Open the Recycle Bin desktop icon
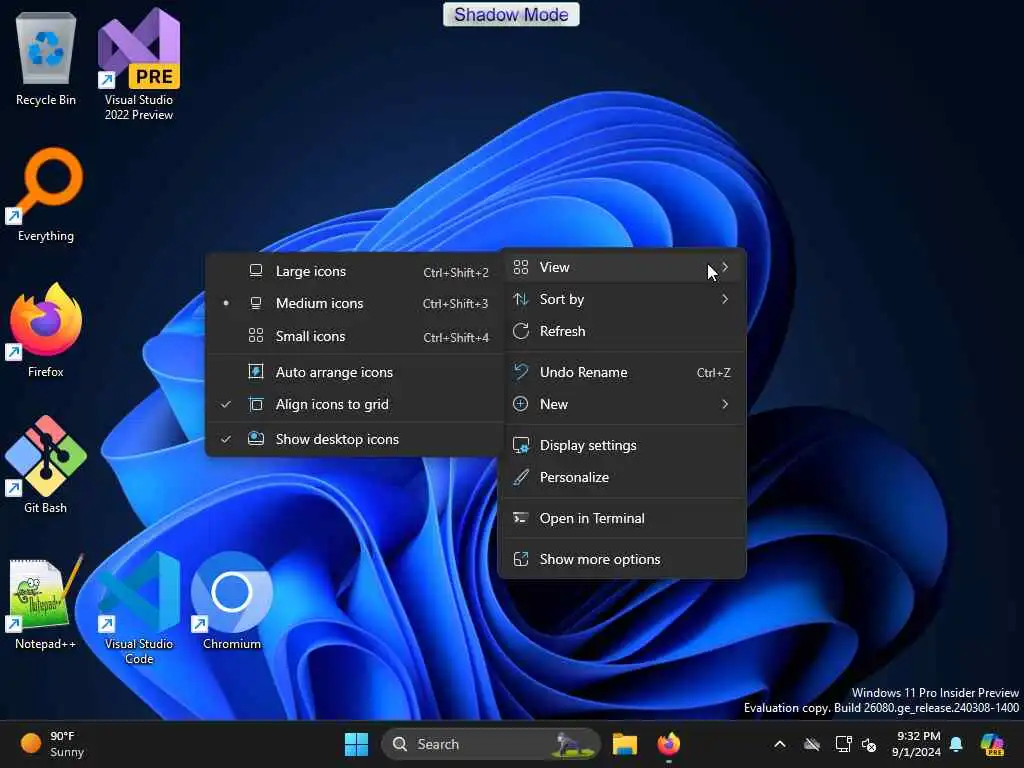The width and height of the screenshot is (1024, 768). pos(46,60)
